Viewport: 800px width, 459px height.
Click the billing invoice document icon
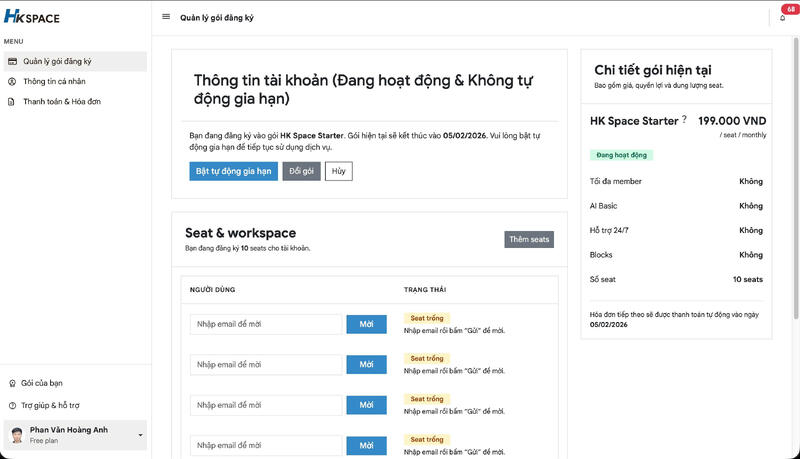(11, 101)
